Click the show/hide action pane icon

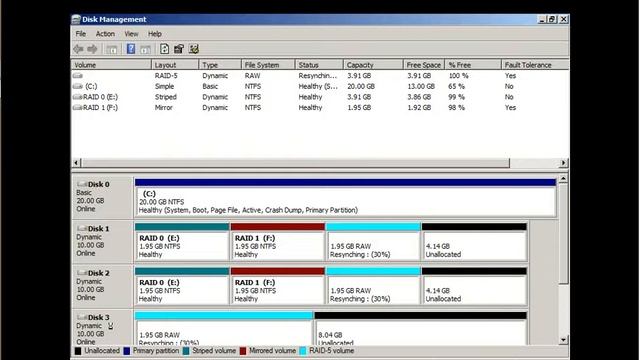pos(145,49)
